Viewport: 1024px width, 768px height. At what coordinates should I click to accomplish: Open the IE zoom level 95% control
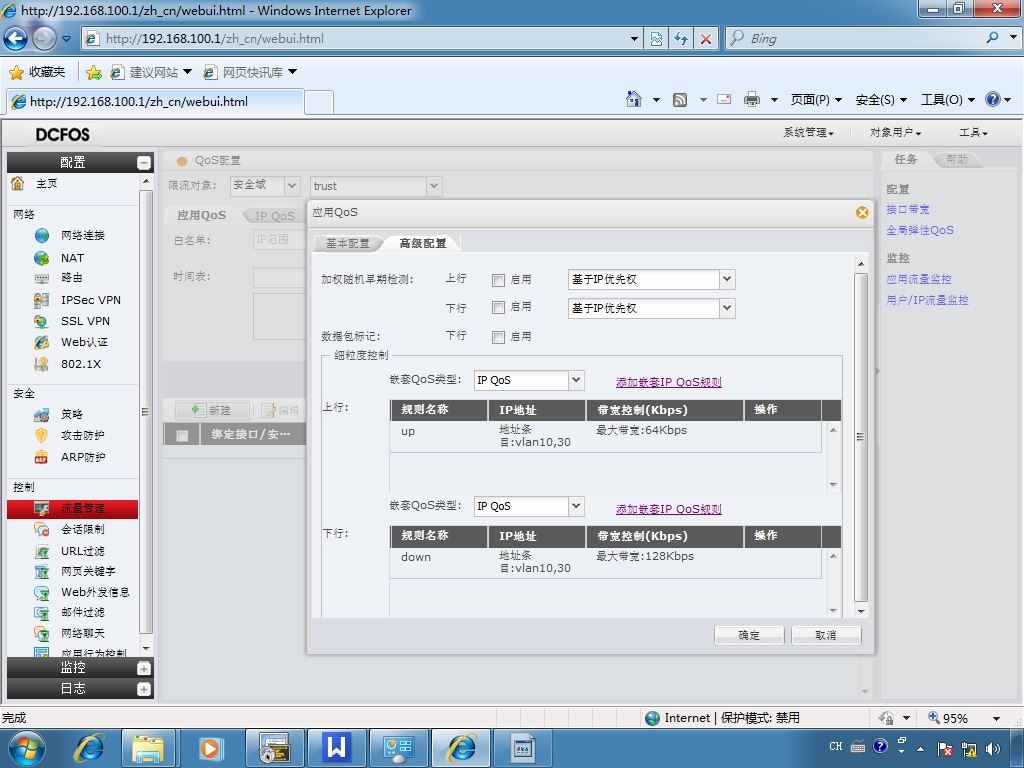(963, 718)
